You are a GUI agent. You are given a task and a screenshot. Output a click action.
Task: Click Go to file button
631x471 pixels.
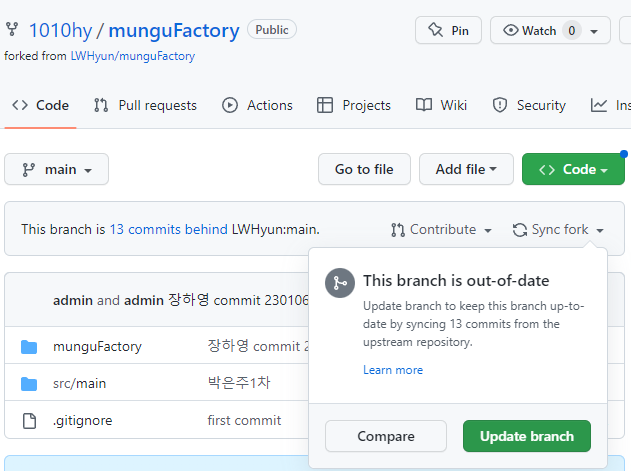click(364, 169)
